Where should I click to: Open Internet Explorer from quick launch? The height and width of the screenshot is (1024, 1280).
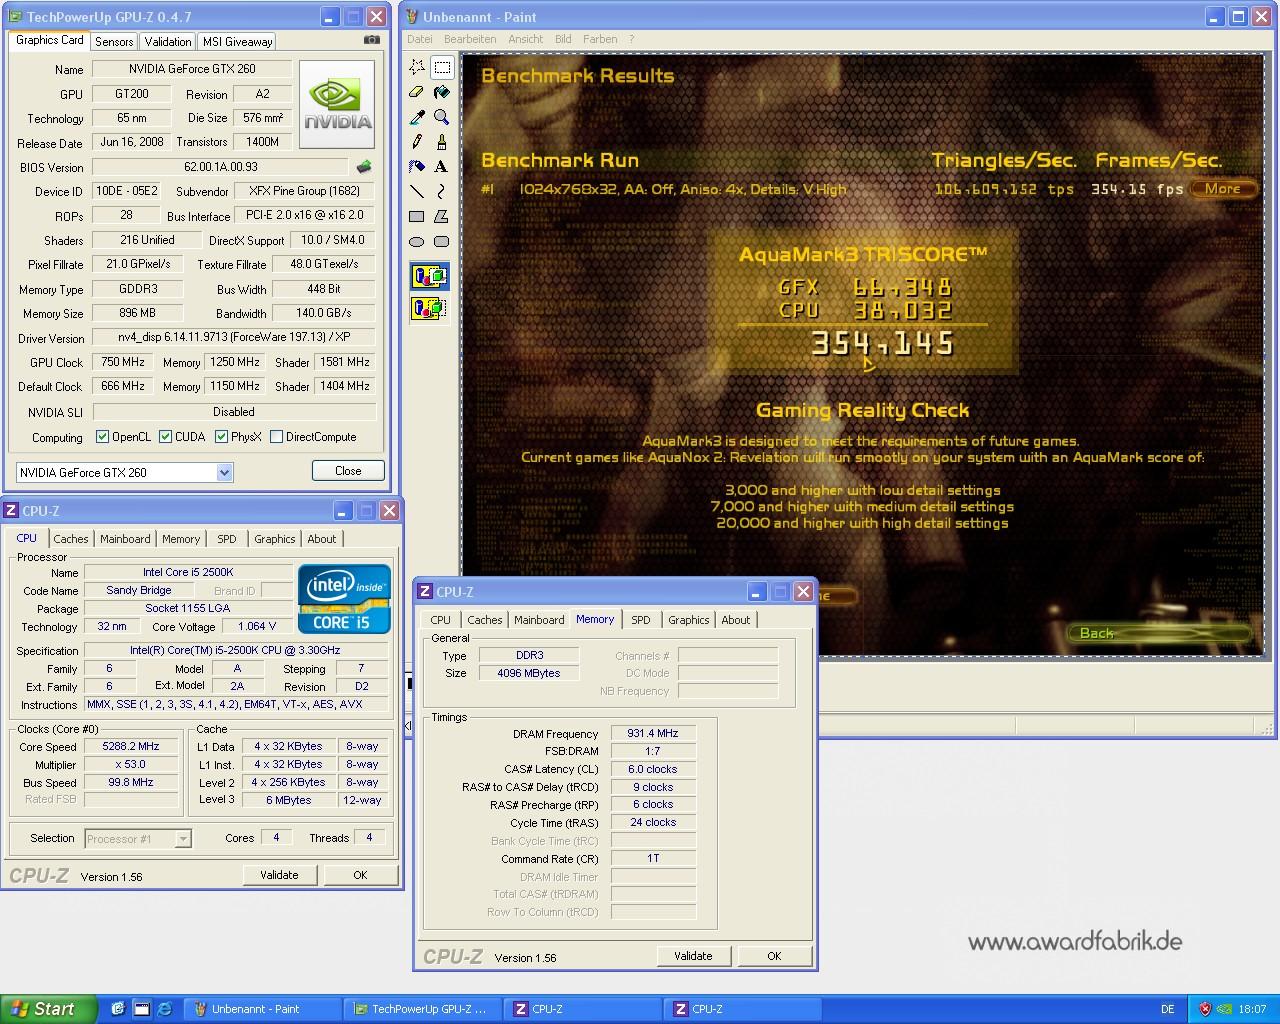[165, 1009]
